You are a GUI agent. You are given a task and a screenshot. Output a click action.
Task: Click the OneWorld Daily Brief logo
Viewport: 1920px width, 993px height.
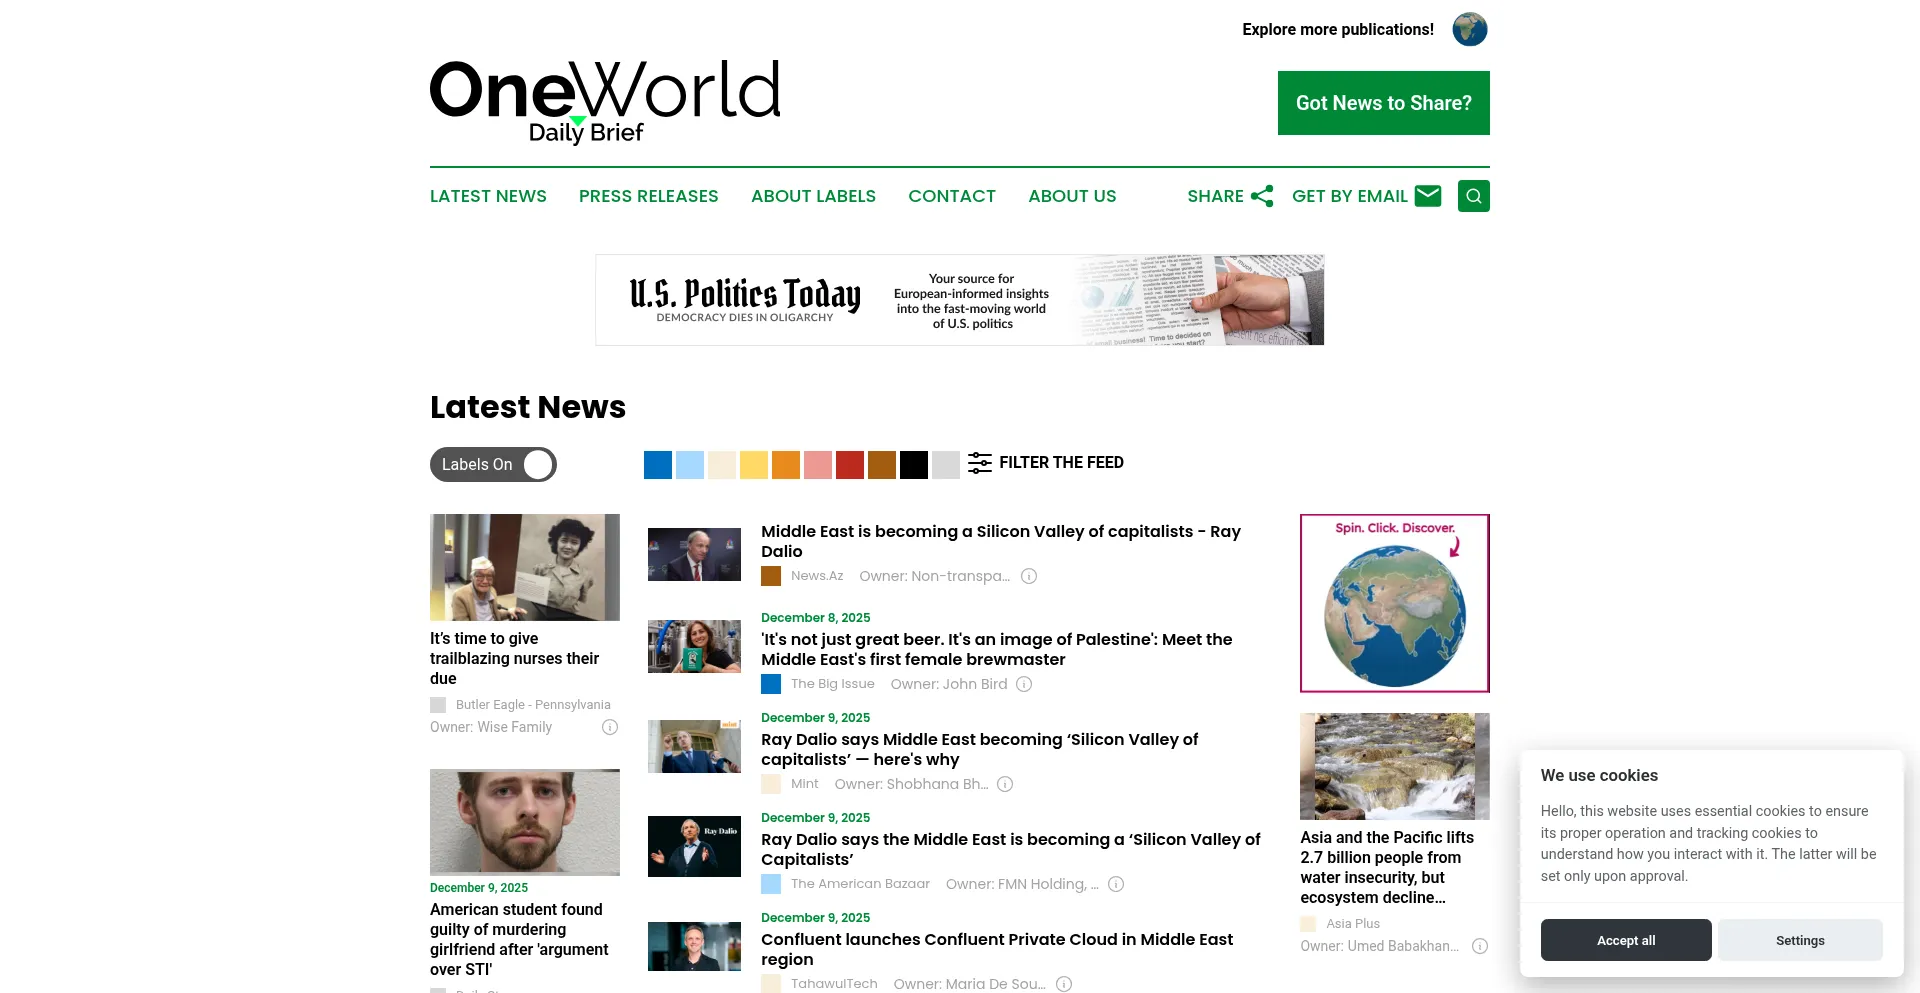click(605, 101)
